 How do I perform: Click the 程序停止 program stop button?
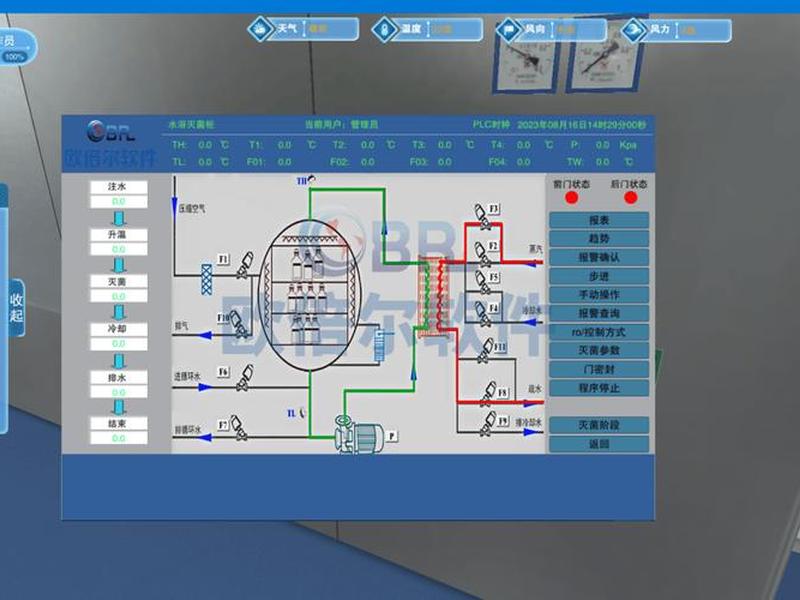pyautogui.click(x=599, y=388)
